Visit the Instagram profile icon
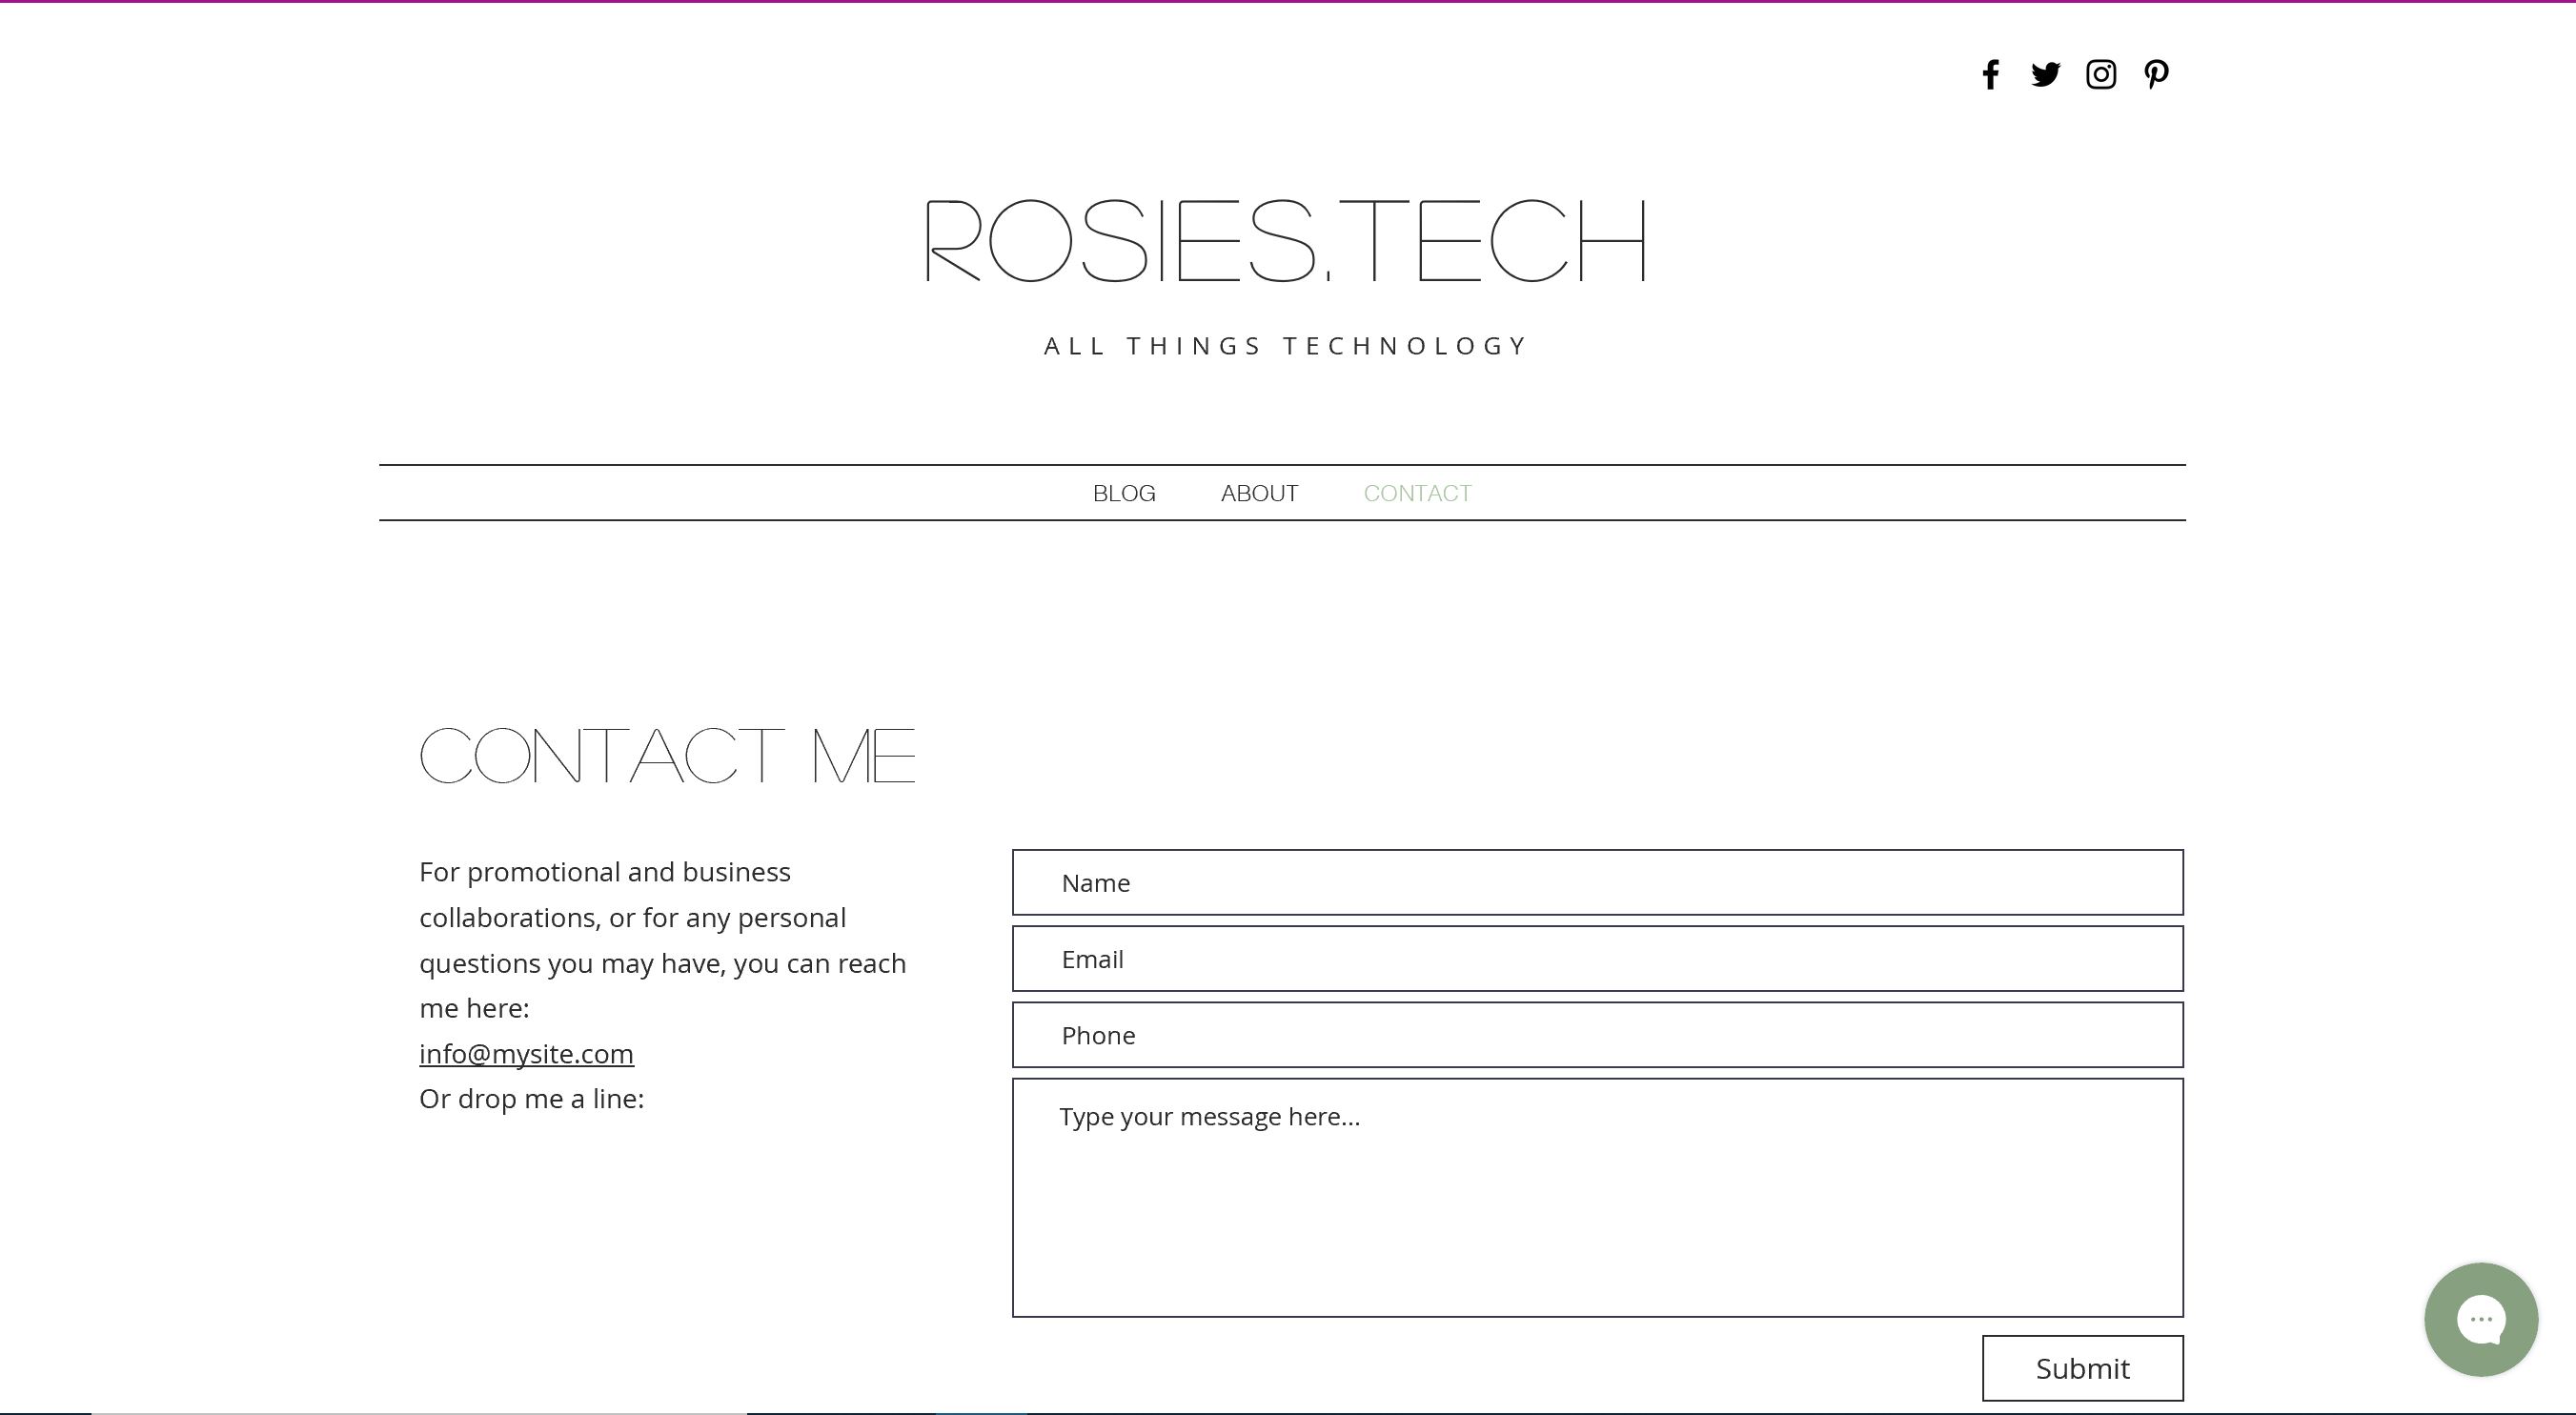2576x1415 pixels. point(2100,75)
